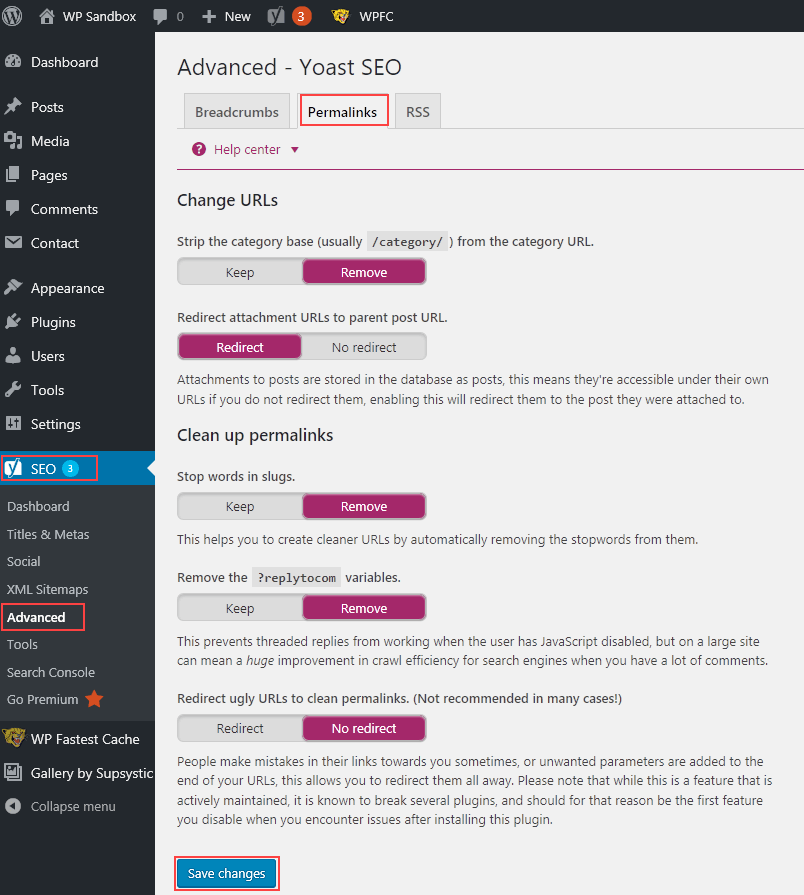Viewport: 804px width, 895px height.
Task: Click Collapse menu text
Action: click(73, 807)
